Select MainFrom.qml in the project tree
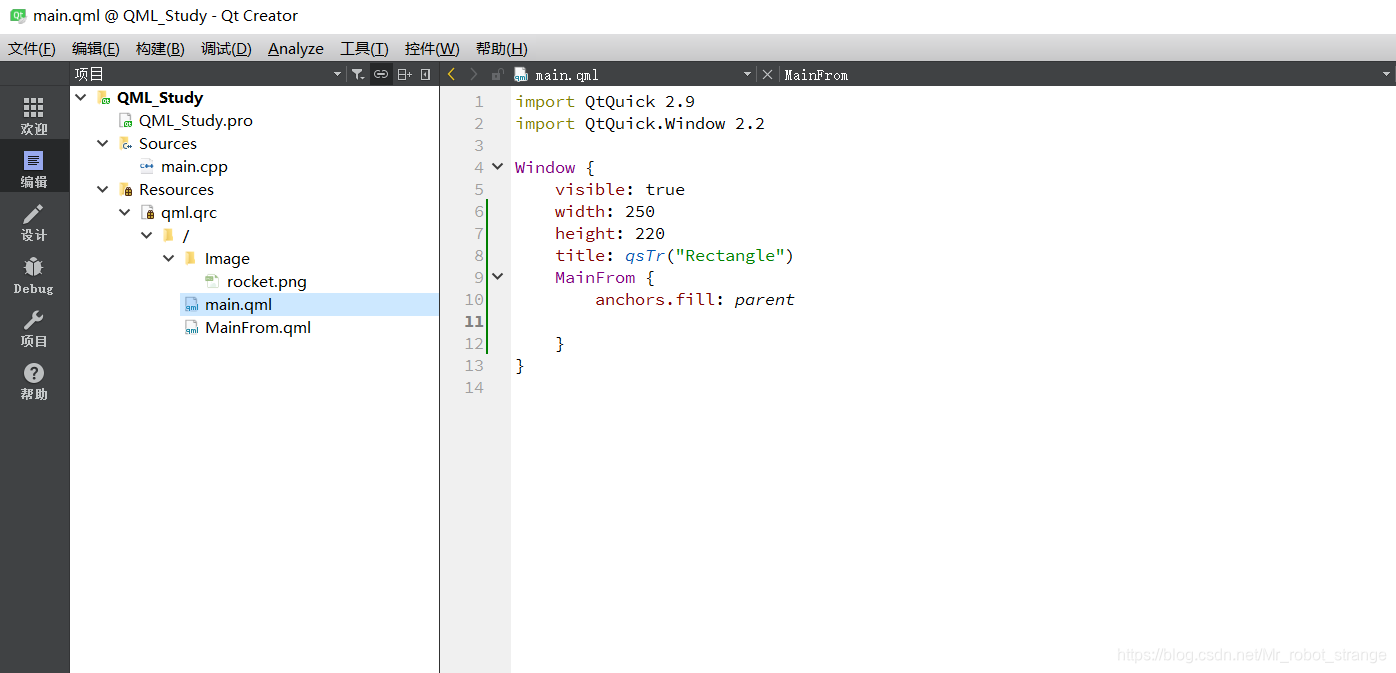Viewport: 1396px width, 673px height. coord(258,327)
